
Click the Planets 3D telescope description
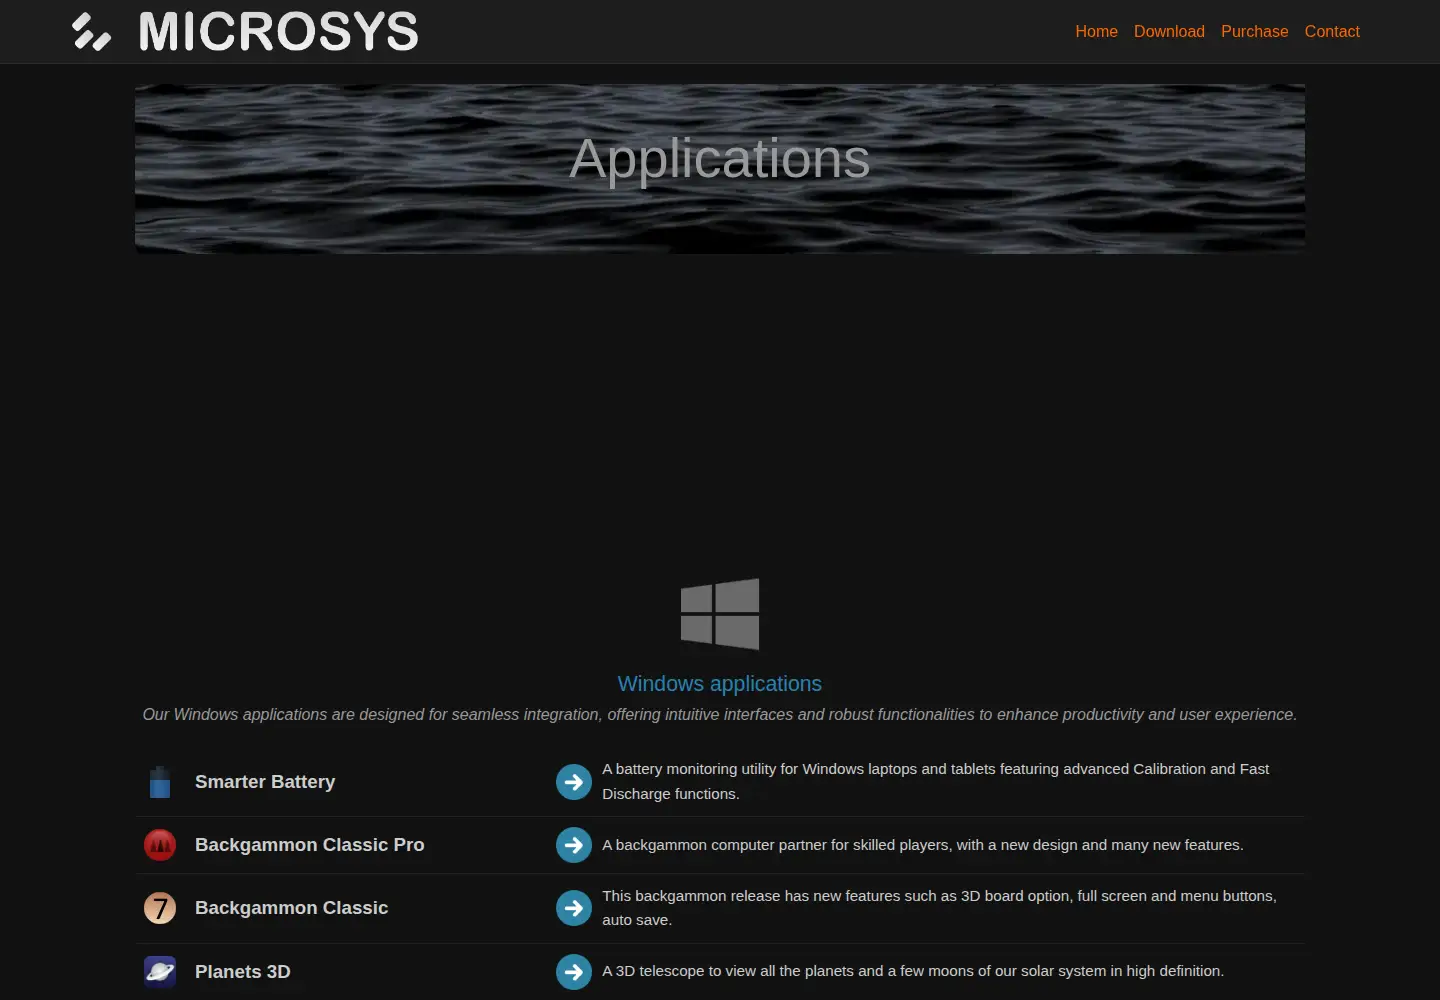pos(913,971)
